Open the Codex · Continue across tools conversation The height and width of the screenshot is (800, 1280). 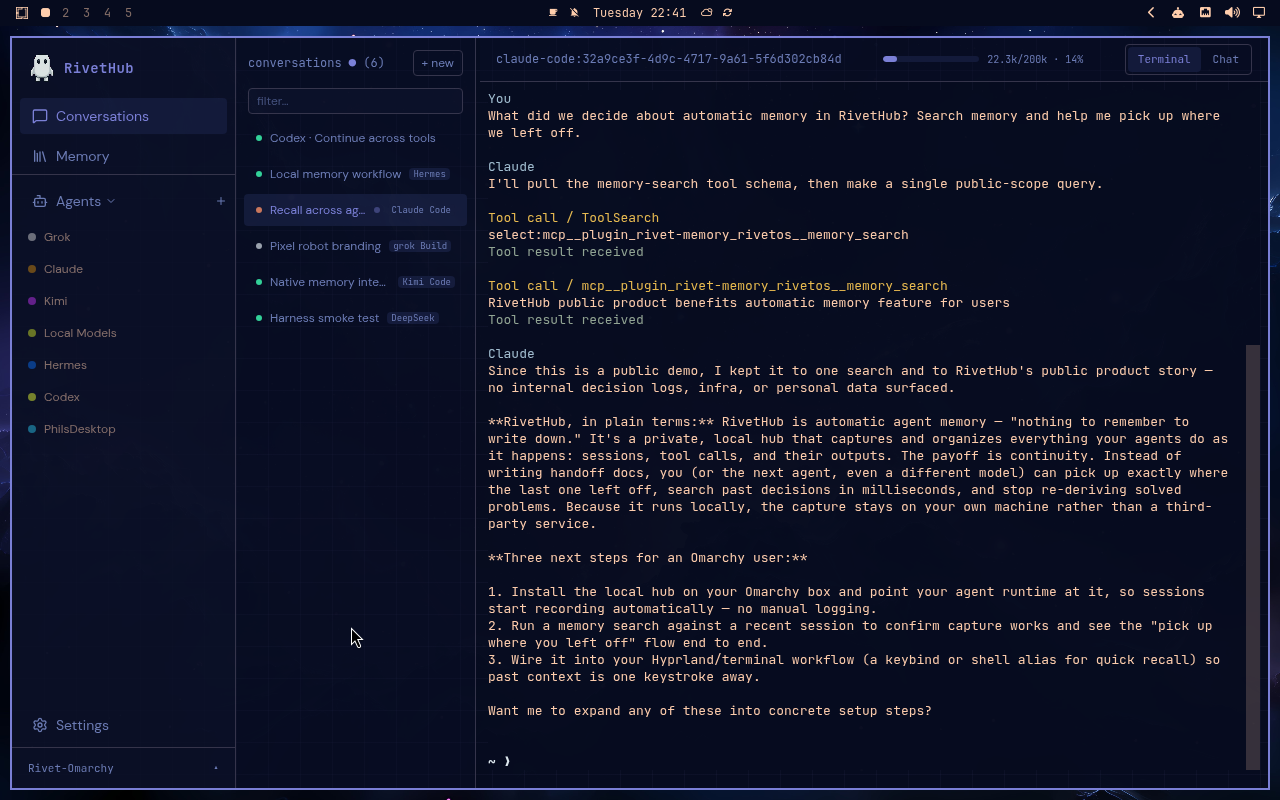coord(355,138)
